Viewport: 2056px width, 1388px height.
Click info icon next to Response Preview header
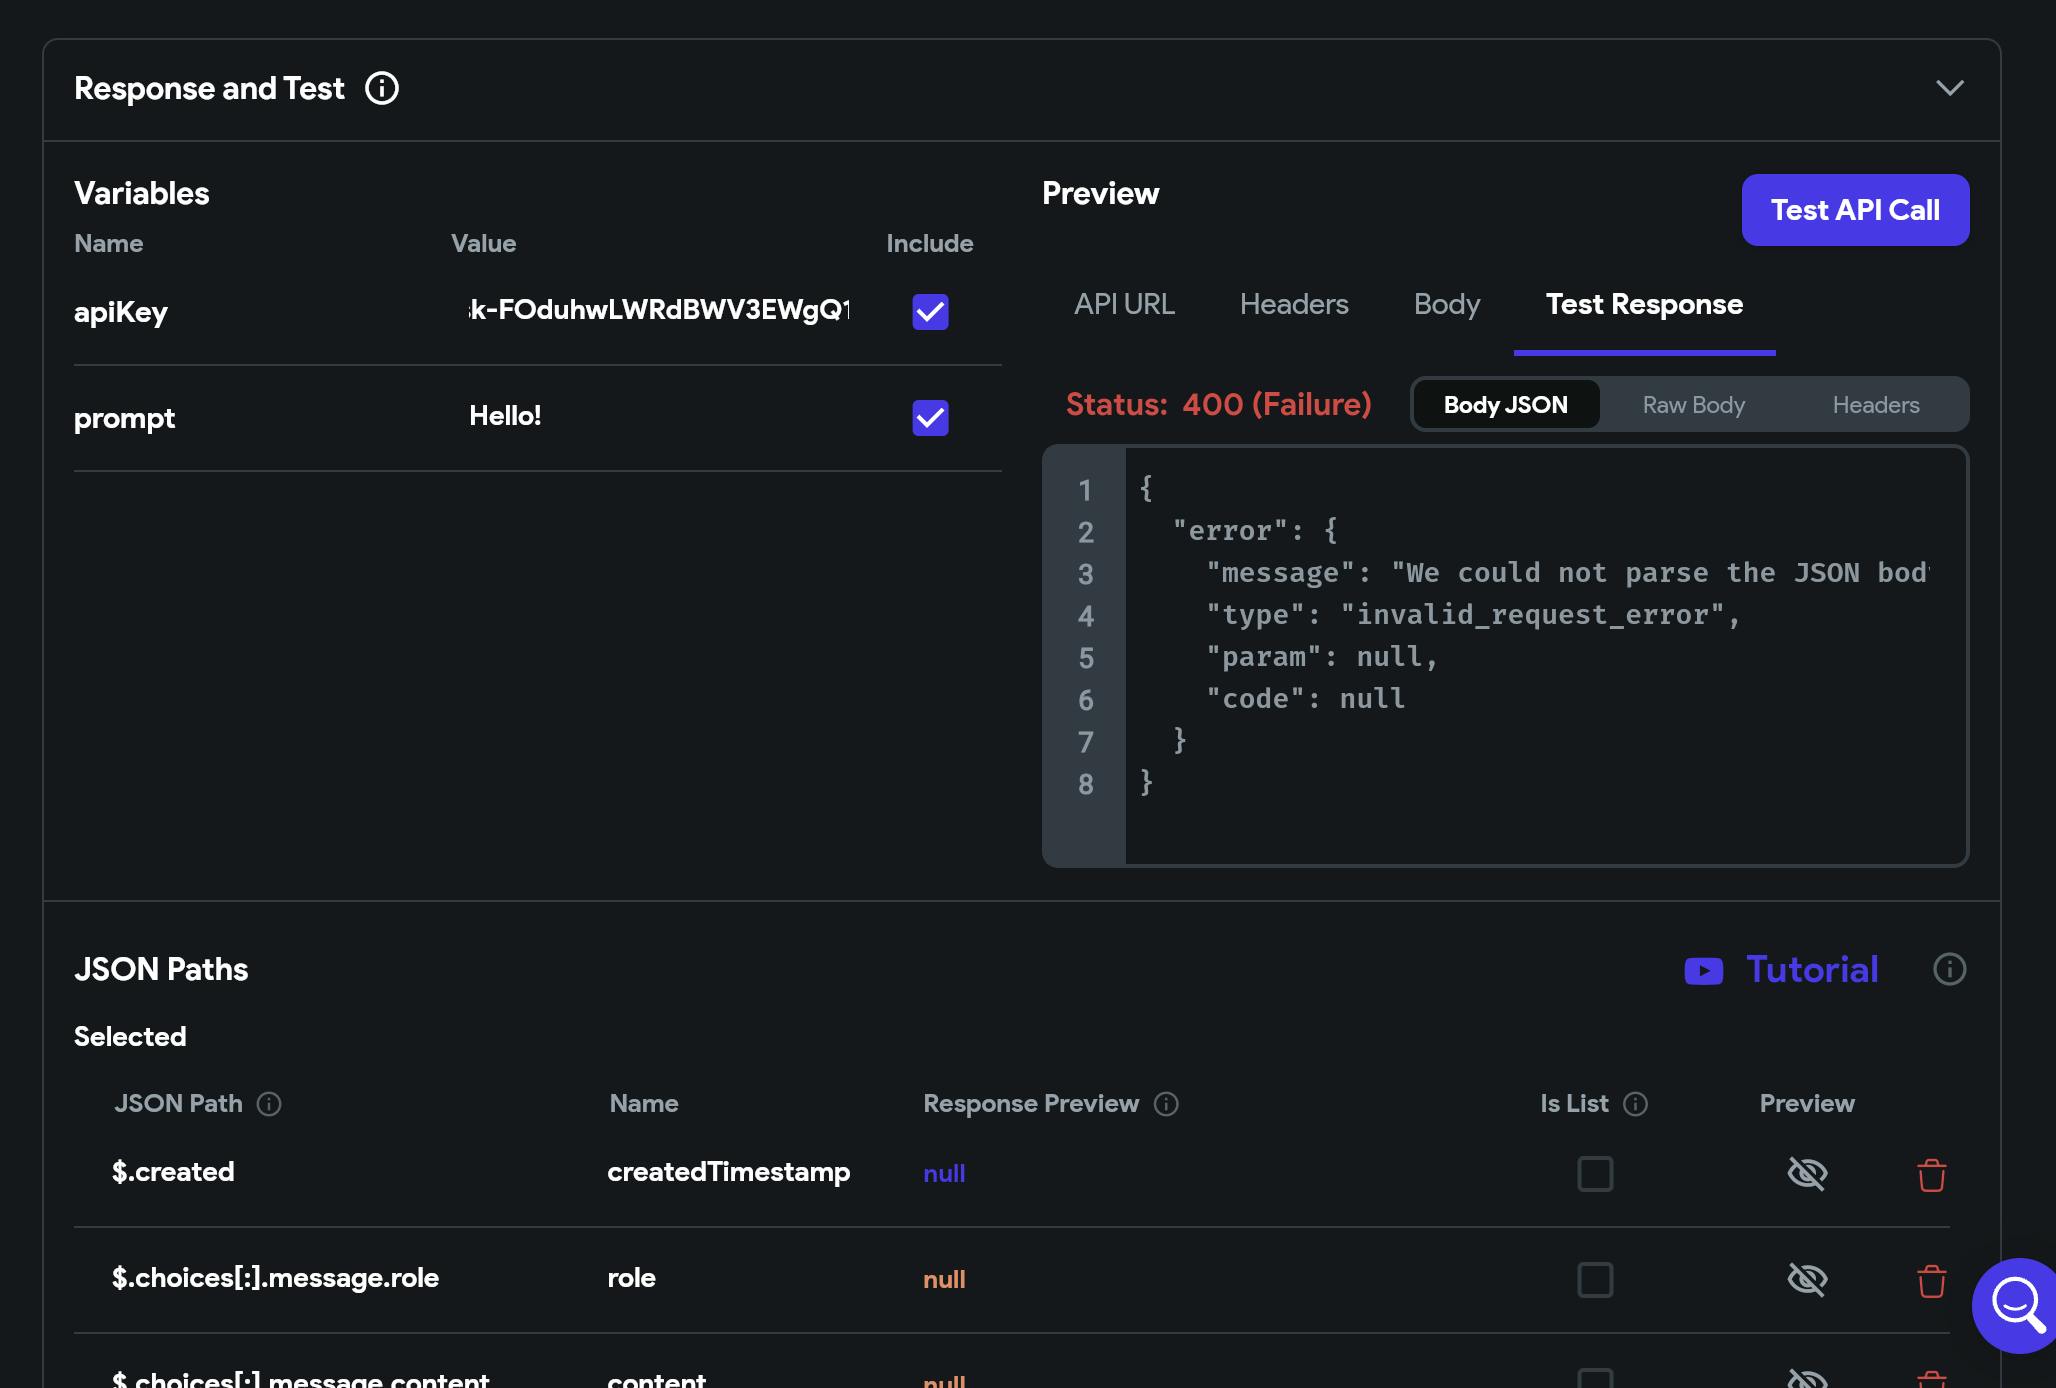[x=1166, y=1104]
